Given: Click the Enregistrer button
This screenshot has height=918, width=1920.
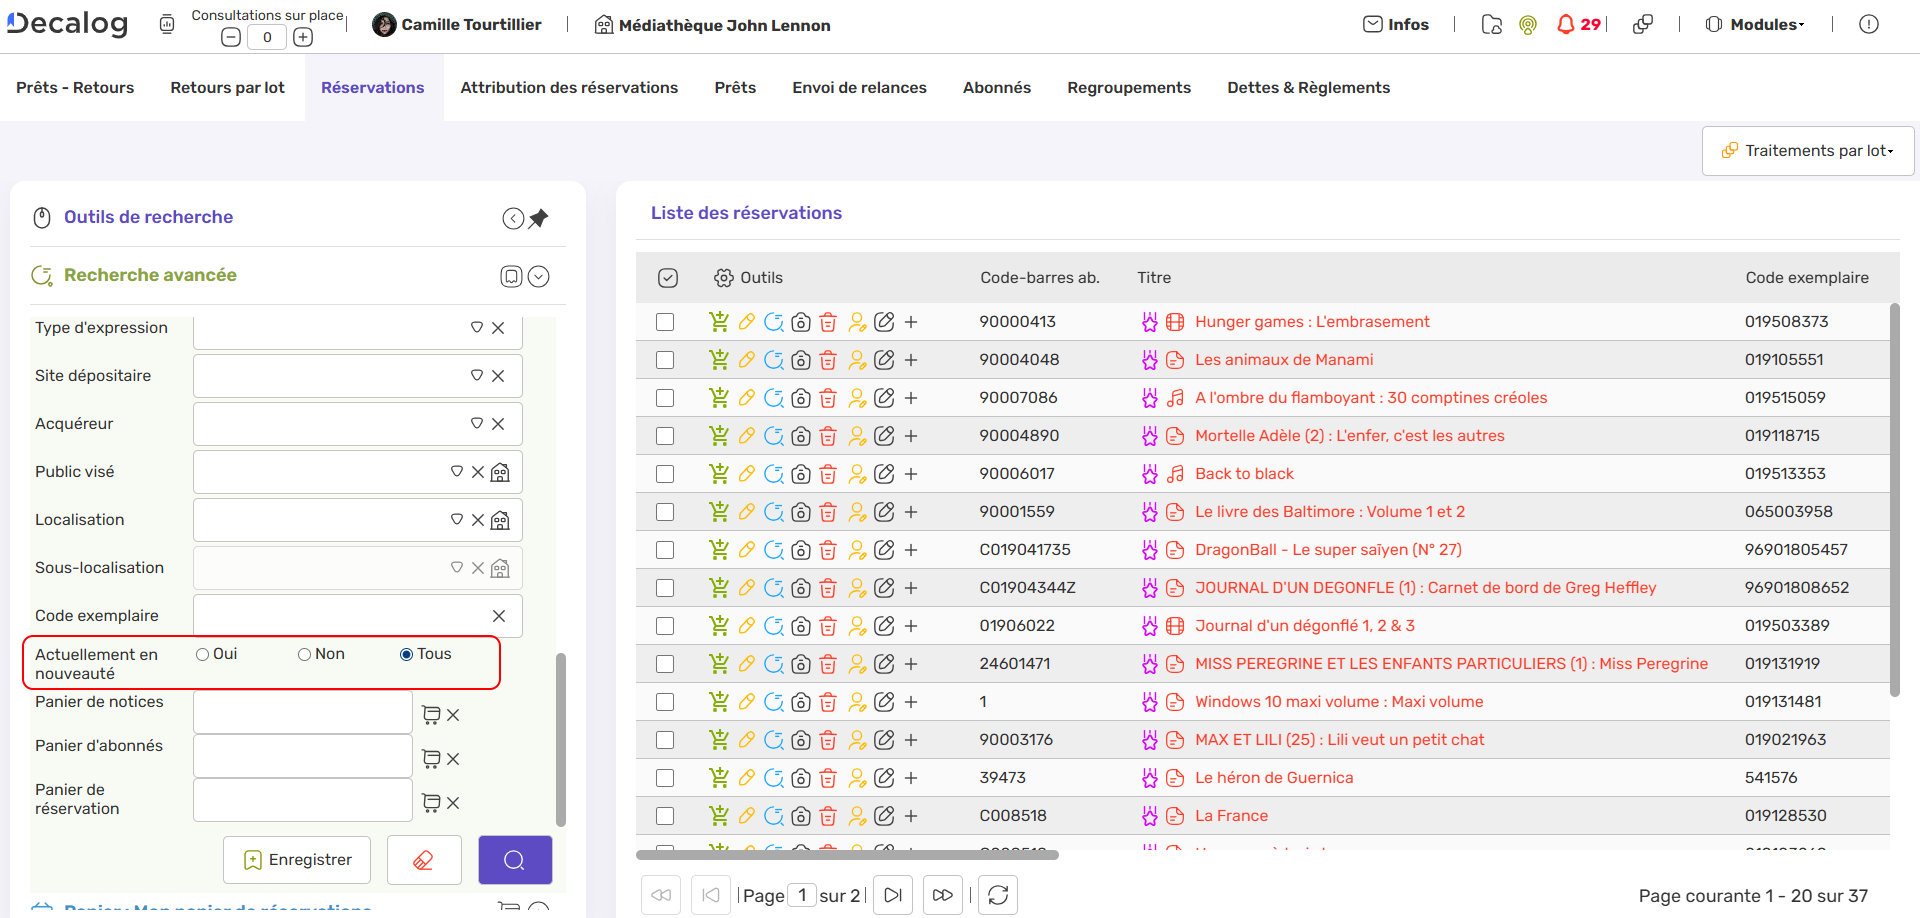Looking at the screenshot, I should coord(297,860).
